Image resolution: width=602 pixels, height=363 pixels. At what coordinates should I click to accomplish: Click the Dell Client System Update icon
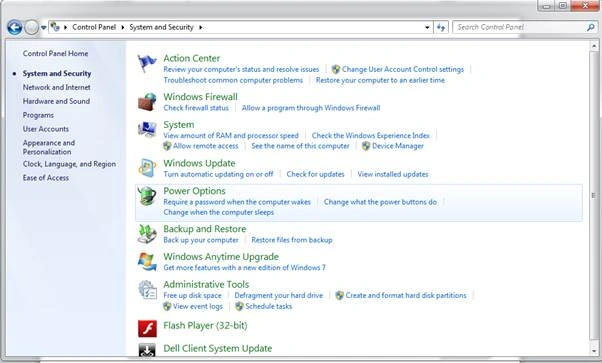pos(147,350)
